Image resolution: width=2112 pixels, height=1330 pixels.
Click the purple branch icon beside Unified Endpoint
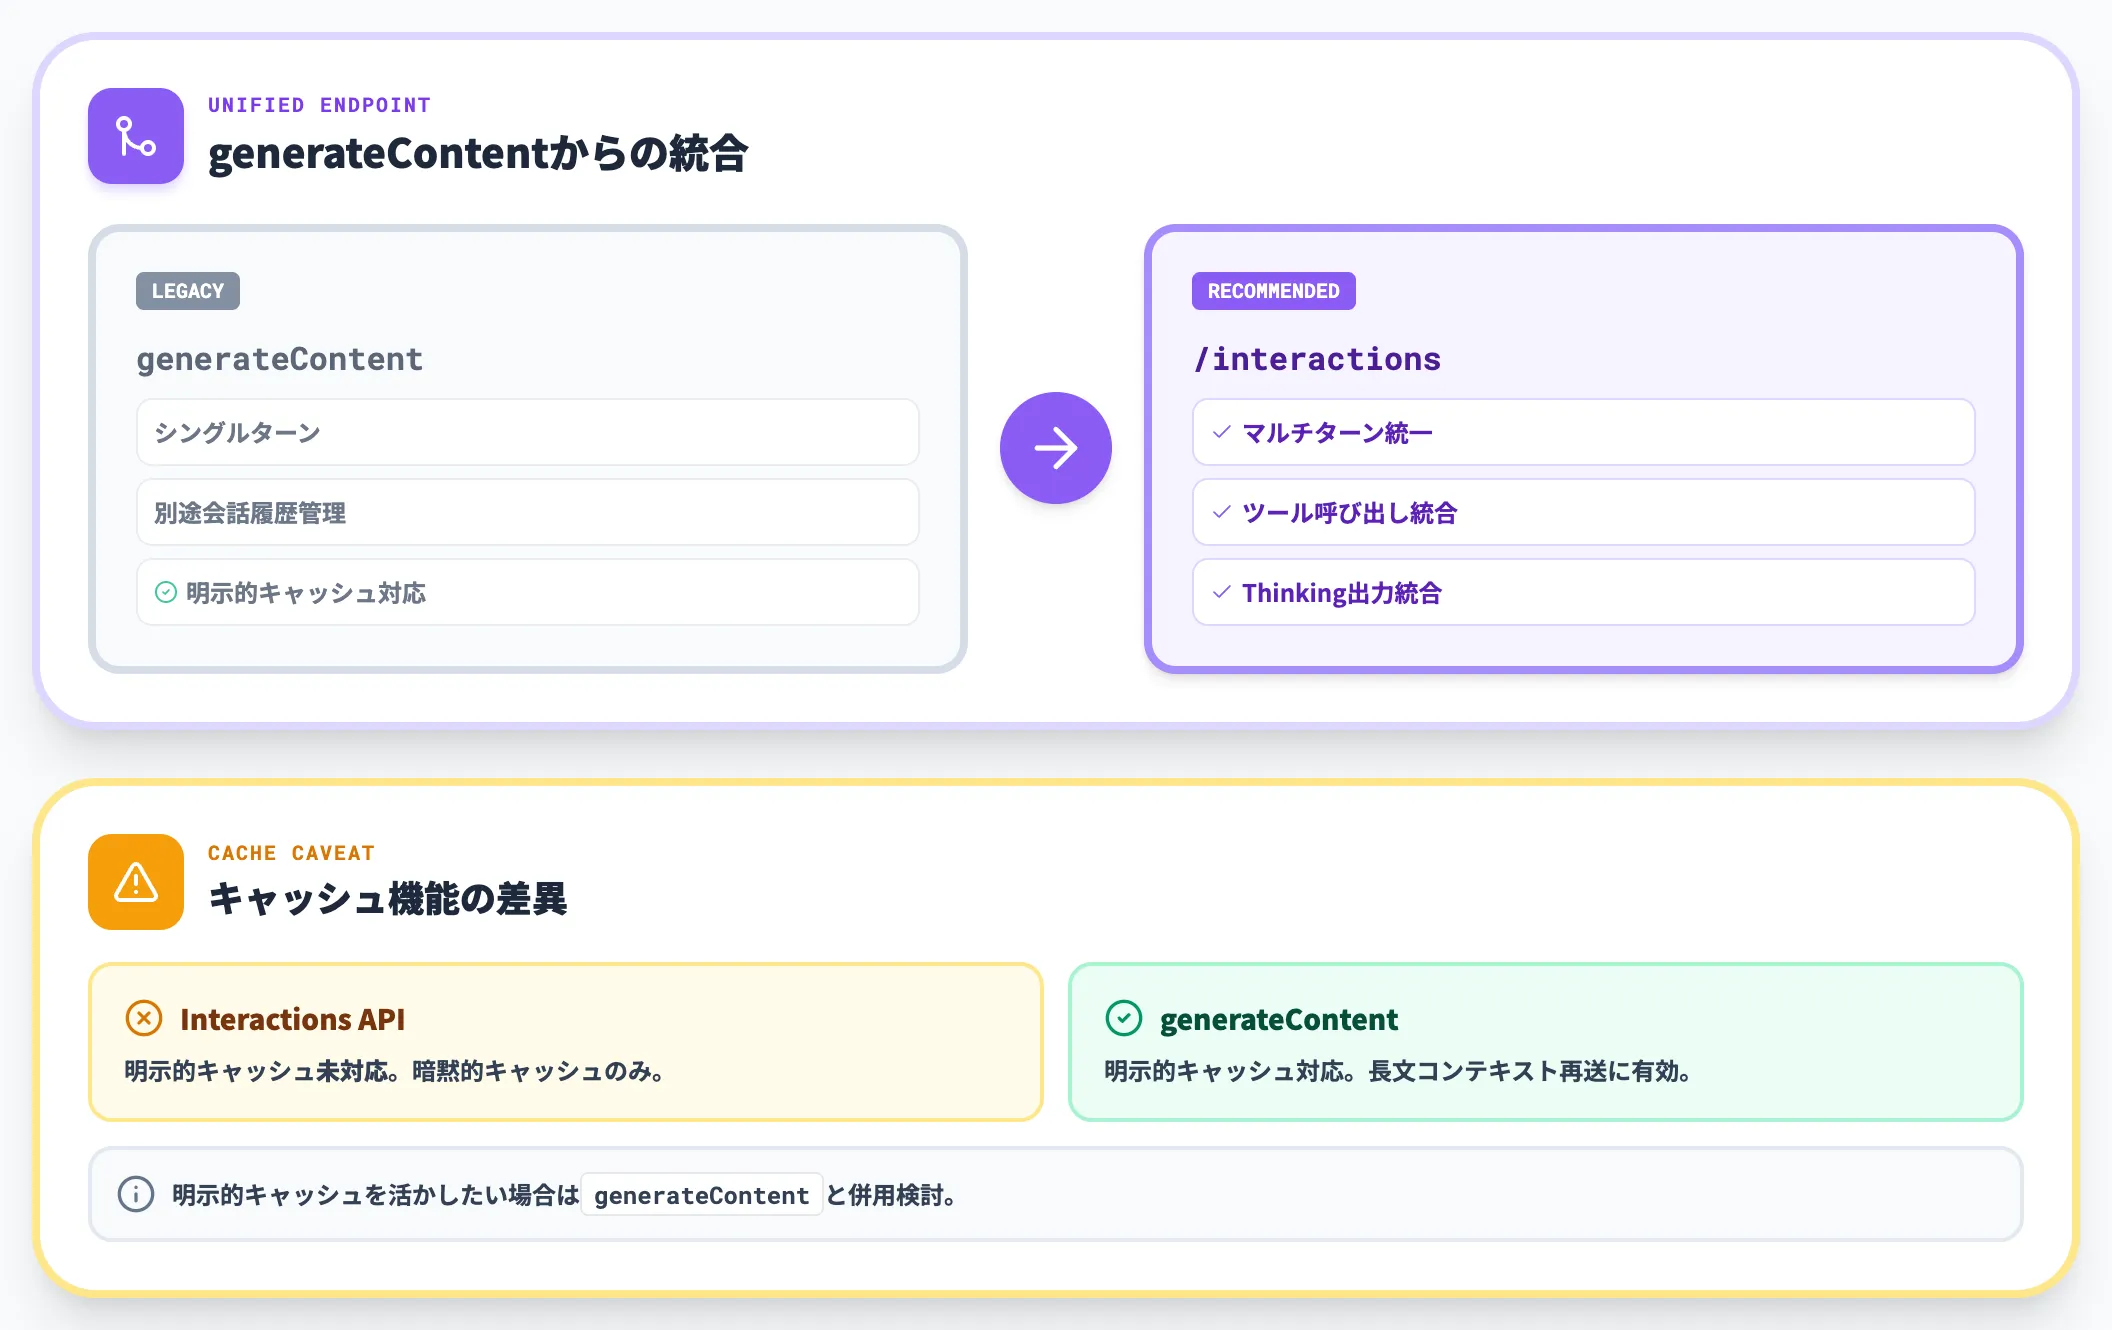tap(136, 136)
